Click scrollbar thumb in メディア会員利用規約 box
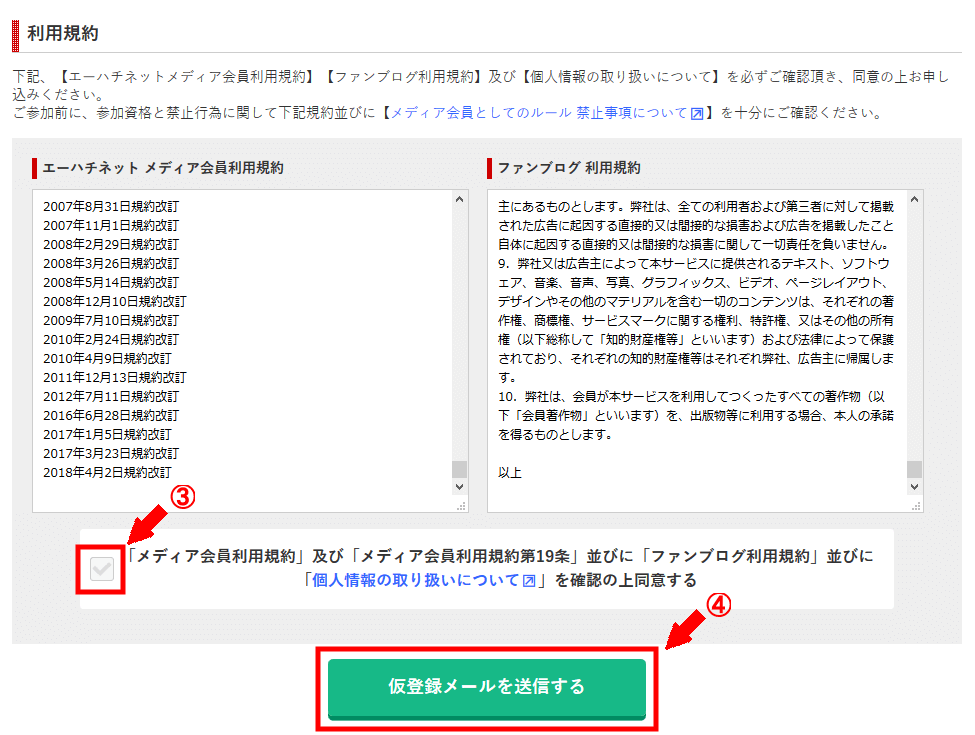Viewport: 975px width, 735px height. click(460, 469)
